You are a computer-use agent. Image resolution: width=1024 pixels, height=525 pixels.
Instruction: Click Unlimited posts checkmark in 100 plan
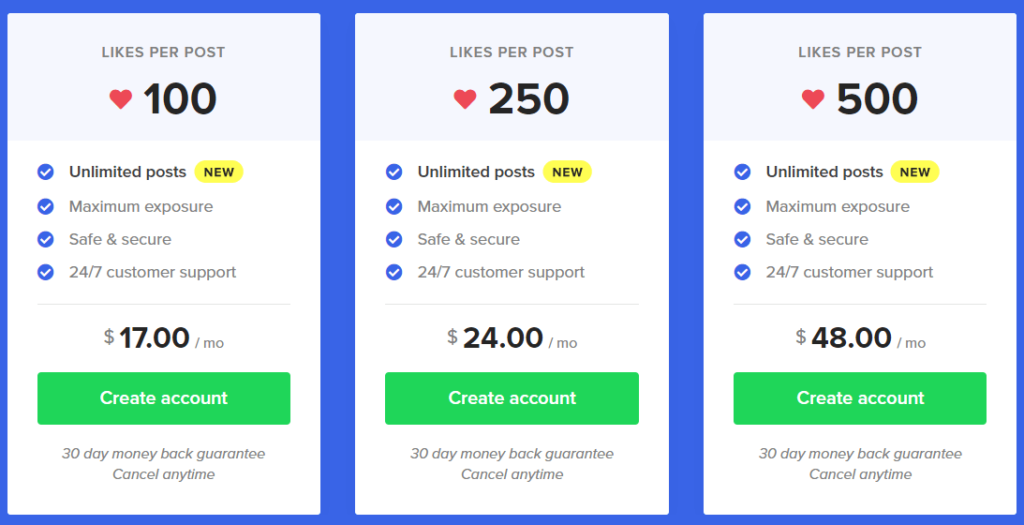point(46,172)
